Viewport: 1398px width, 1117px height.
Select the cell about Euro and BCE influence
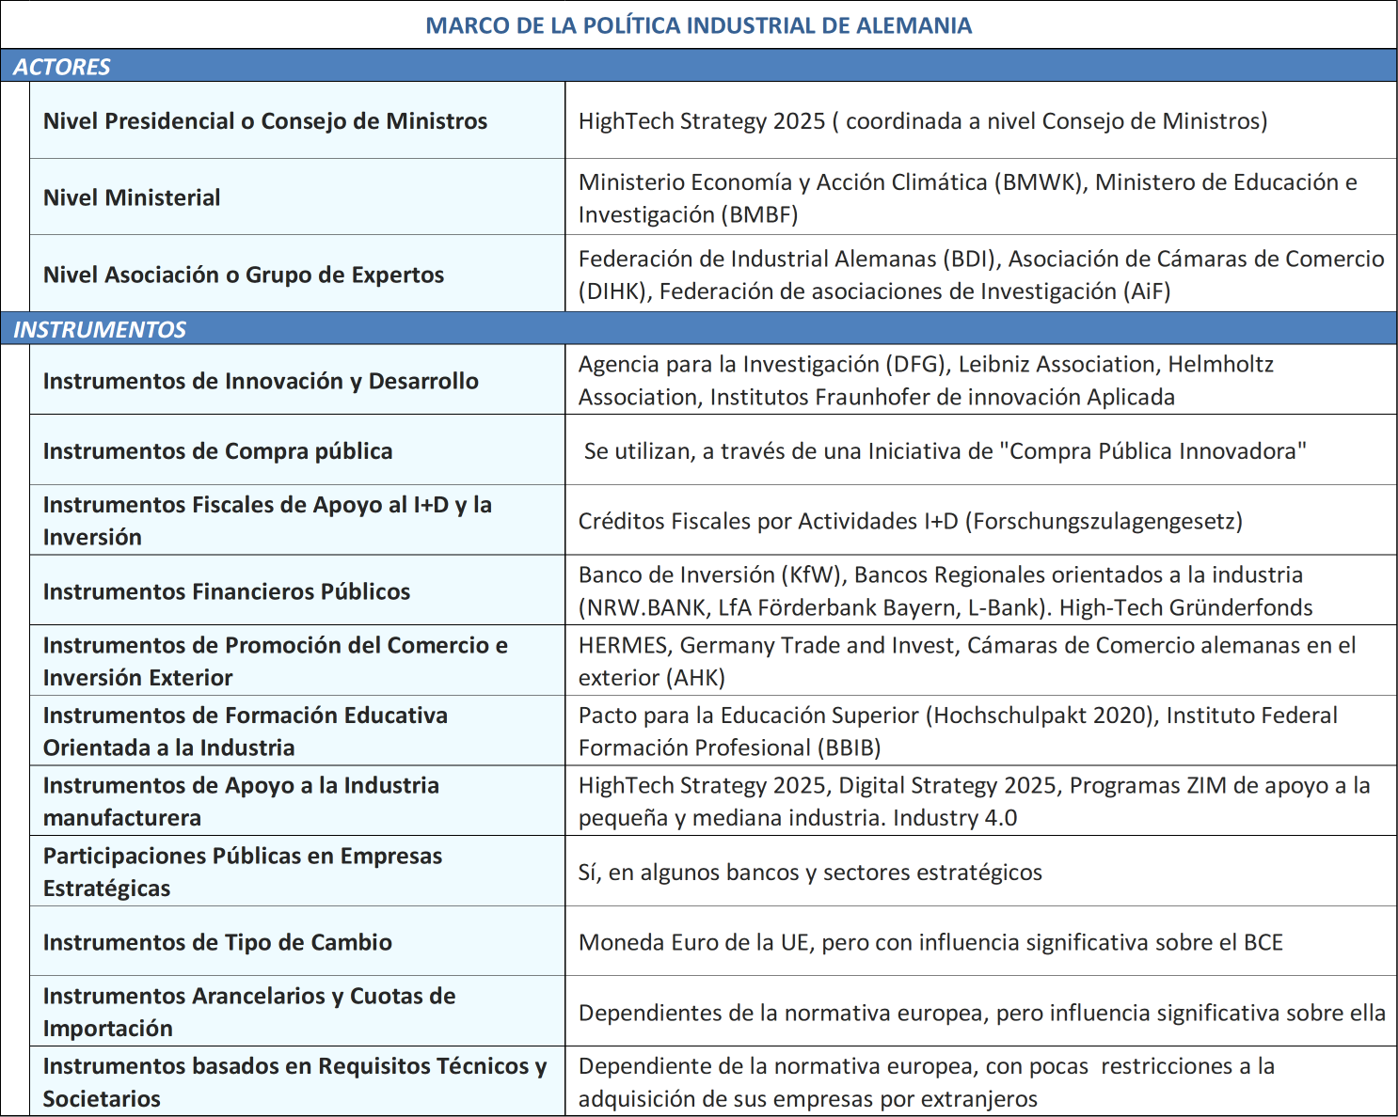[x=930, y=942]
